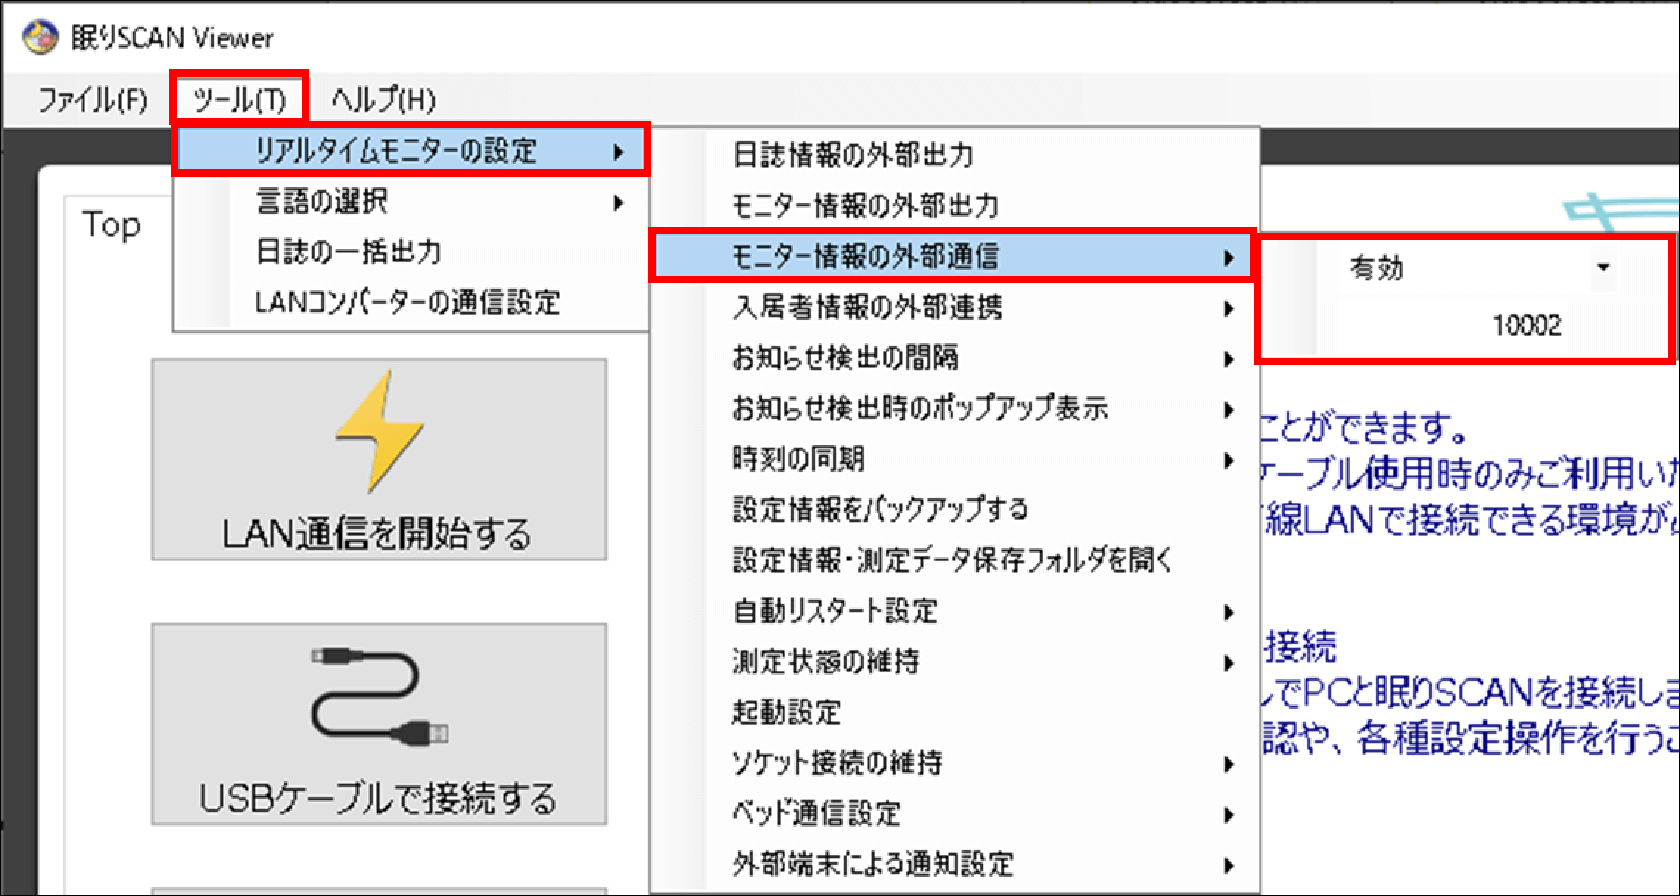1680x896 pixels.
Task: Select LANコンバーターの通信設定 menu entry
Action: [x=407, y=302]
